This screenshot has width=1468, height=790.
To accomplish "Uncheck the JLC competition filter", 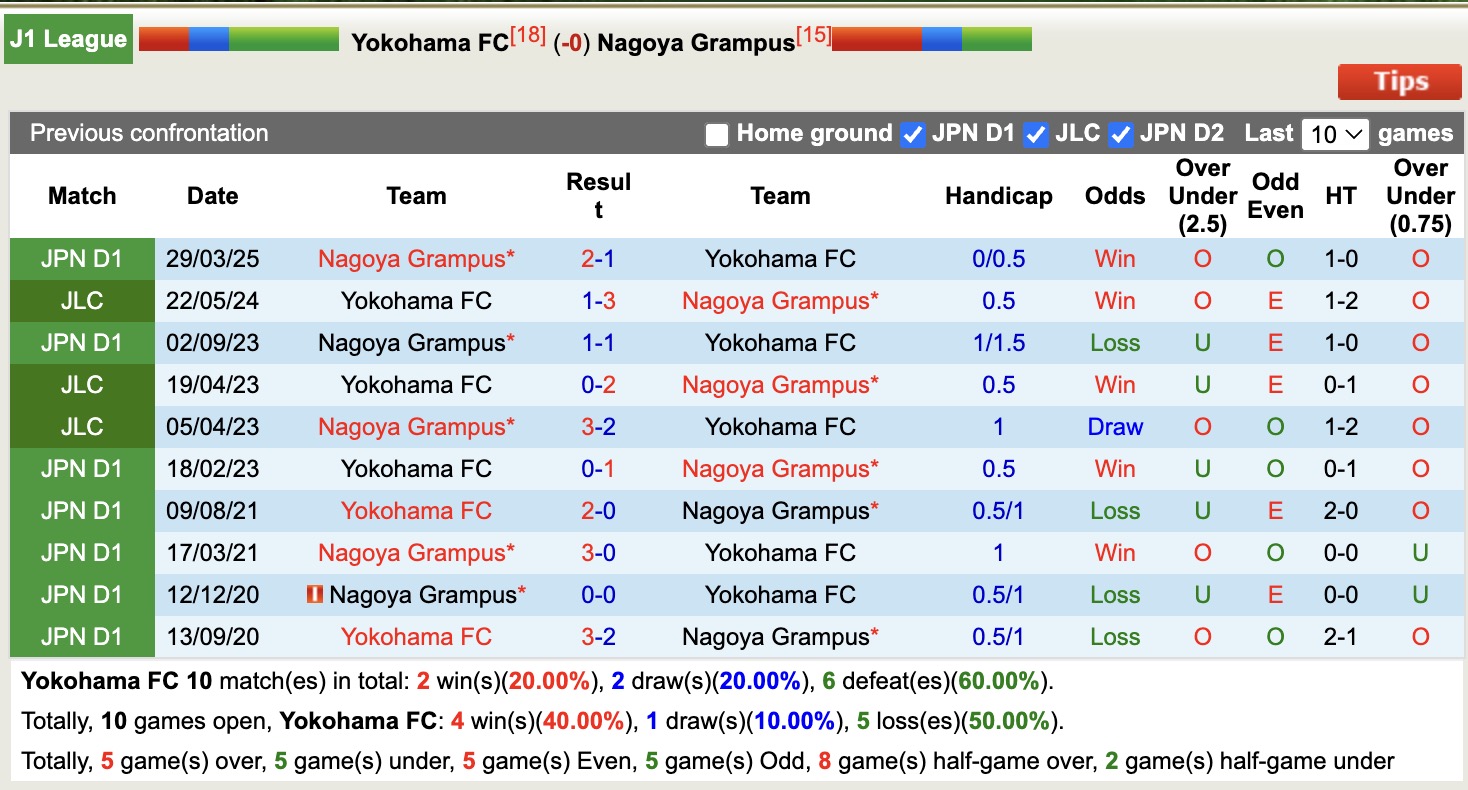I will point(1037,133).
